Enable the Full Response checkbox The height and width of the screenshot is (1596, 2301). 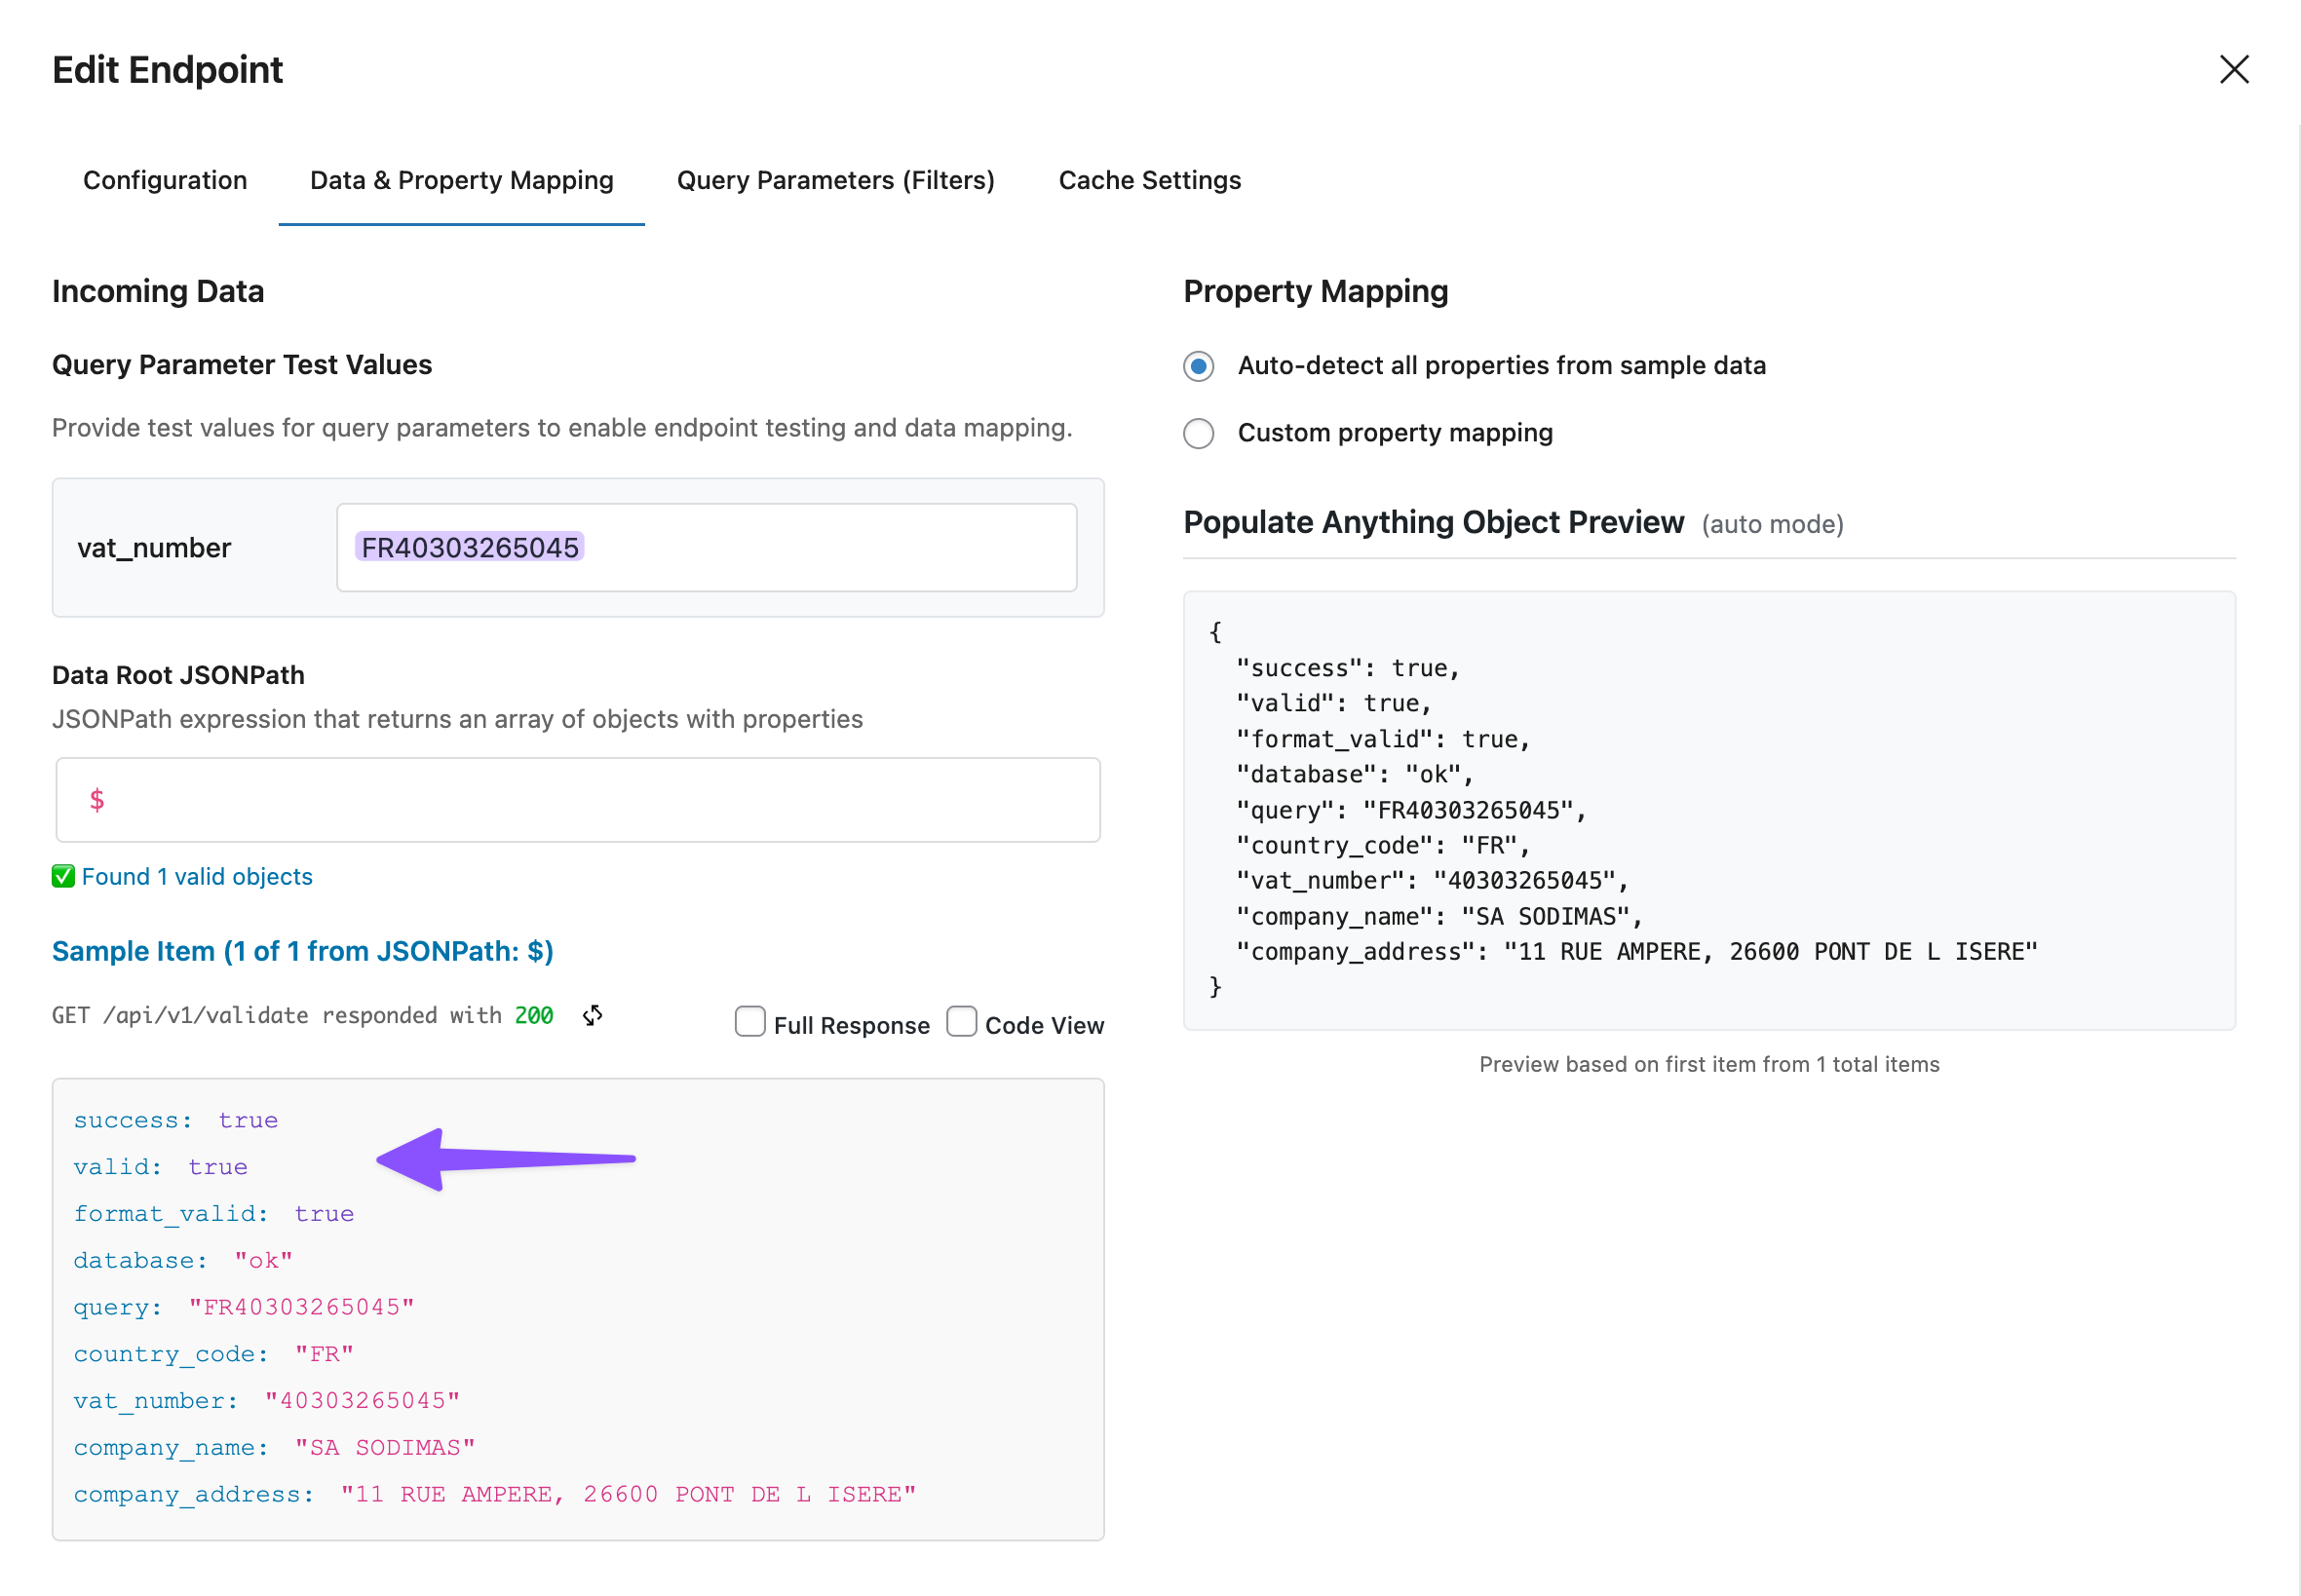(749, 1021)
